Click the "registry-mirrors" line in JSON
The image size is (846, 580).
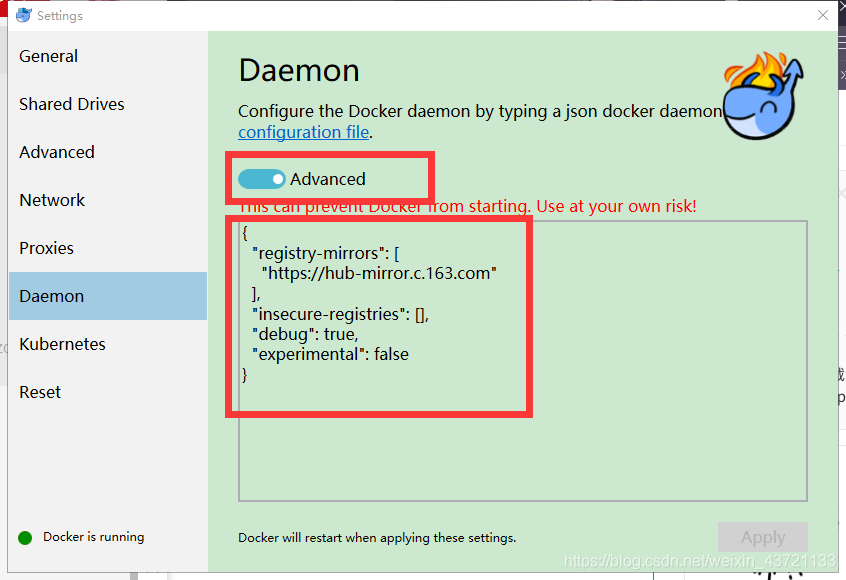tap(326, 253)
